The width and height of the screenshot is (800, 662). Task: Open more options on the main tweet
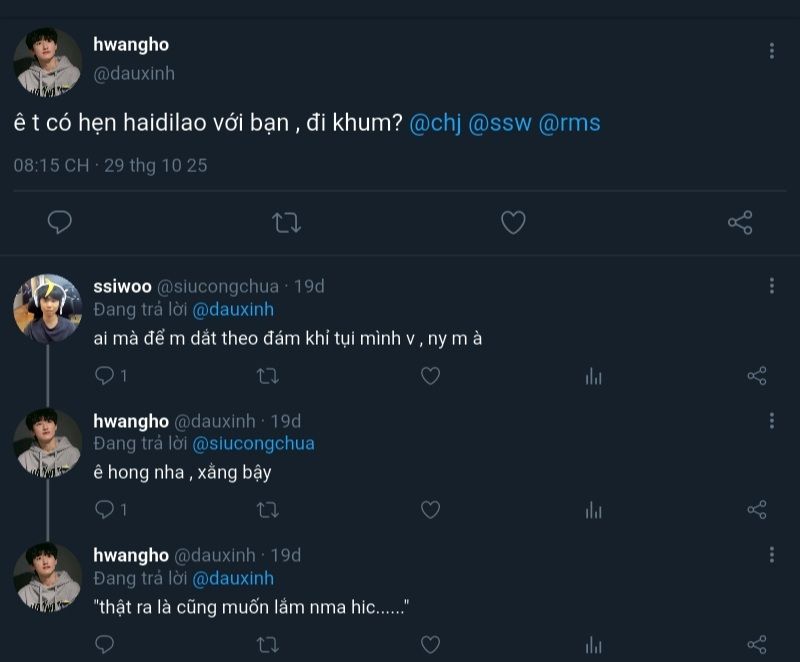coord(771,51)
